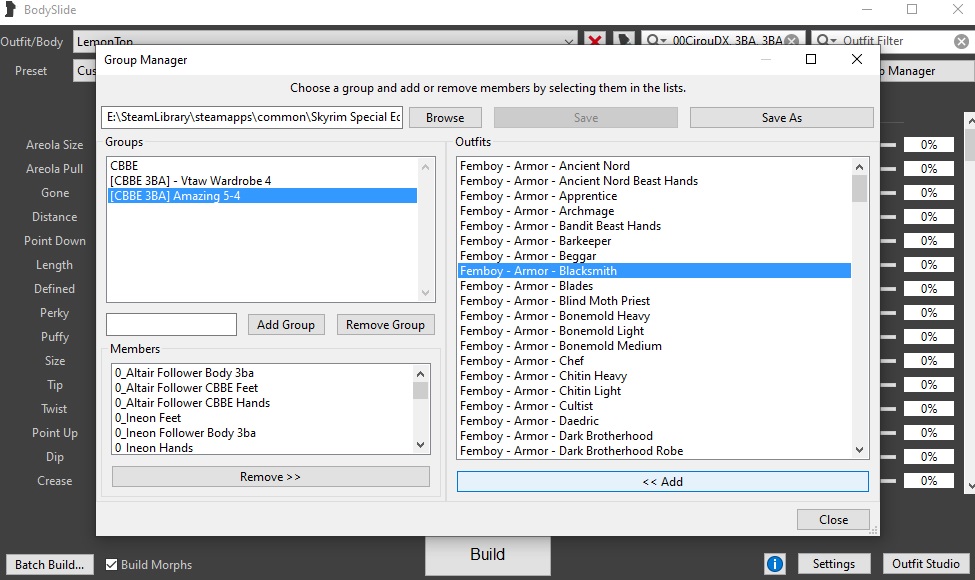Open Outfit Studio
975x580 pixels.
pos(926,564)
